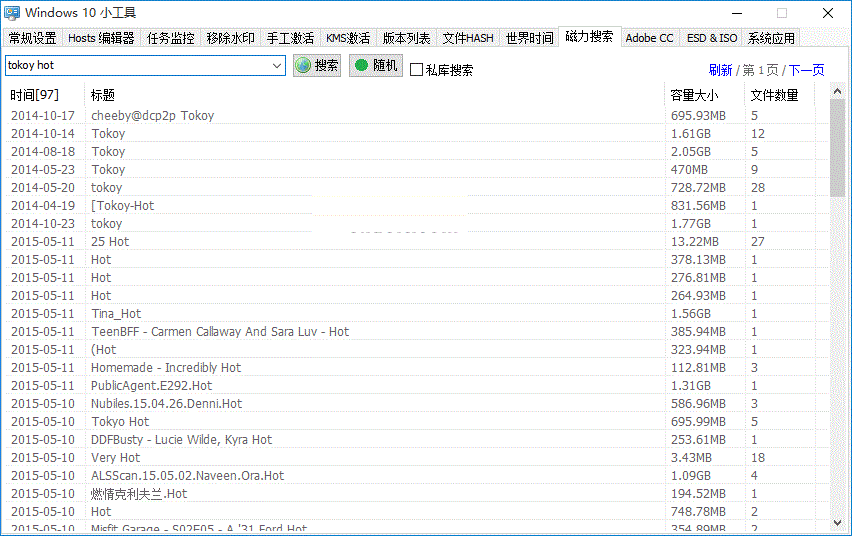Click the 470MB size cell
The image size is (852, 536).
point(689,169)
